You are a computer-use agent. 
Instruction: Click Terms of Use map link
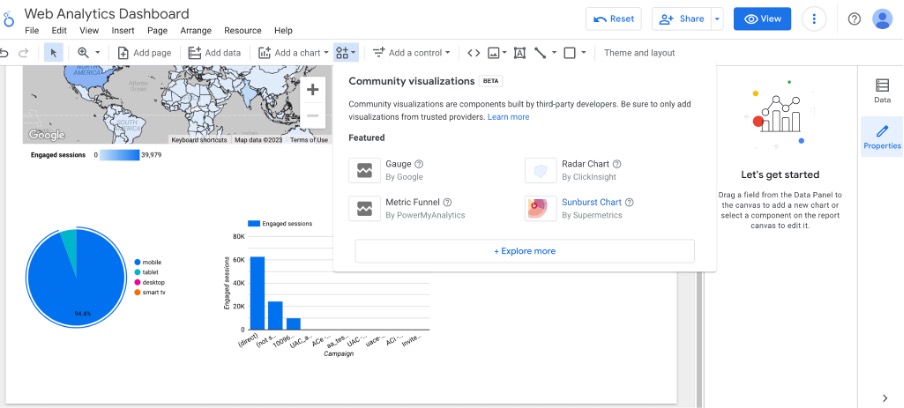tap(309, 140)
